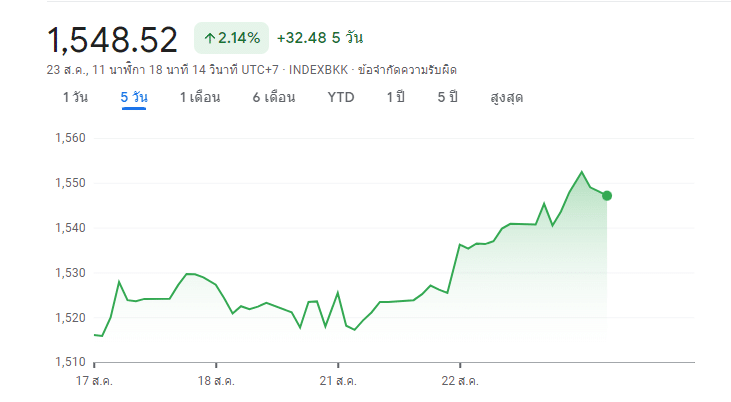
Task: Show the 1 ปี chart range
Action: tap(395, 97)
